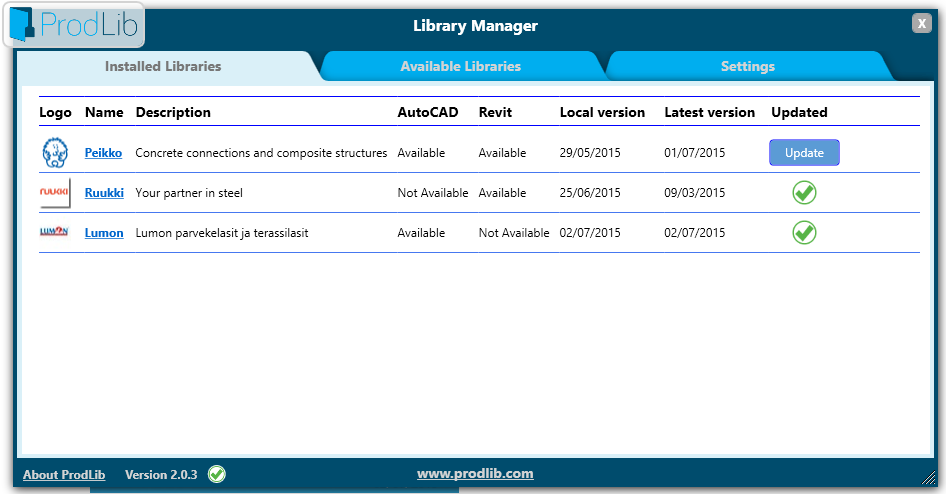Click Ruukki's local version date 25/06/2015
The height and width of the screenshot is (494, 946).
pyautogui.click(x=590, y=192)
